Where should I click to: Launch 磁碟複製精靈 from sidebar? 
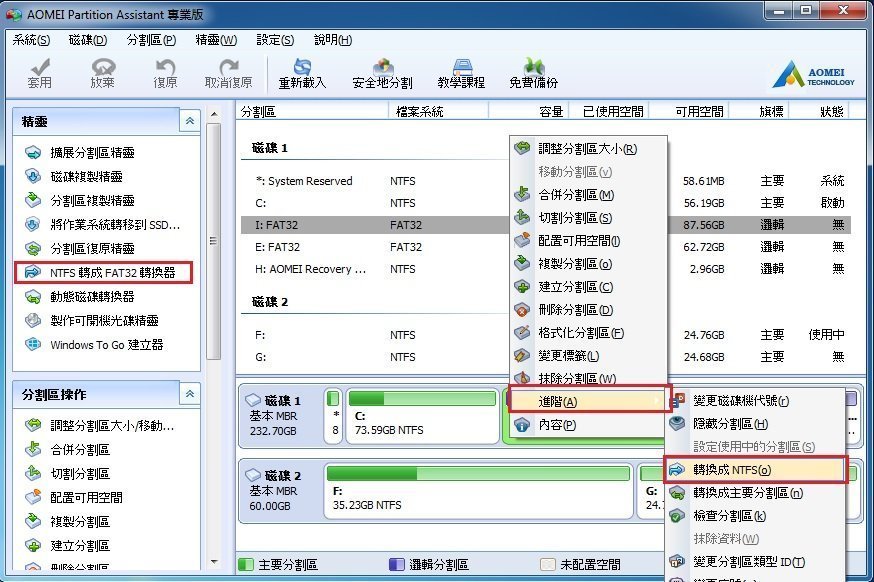[x=74, y=176]
